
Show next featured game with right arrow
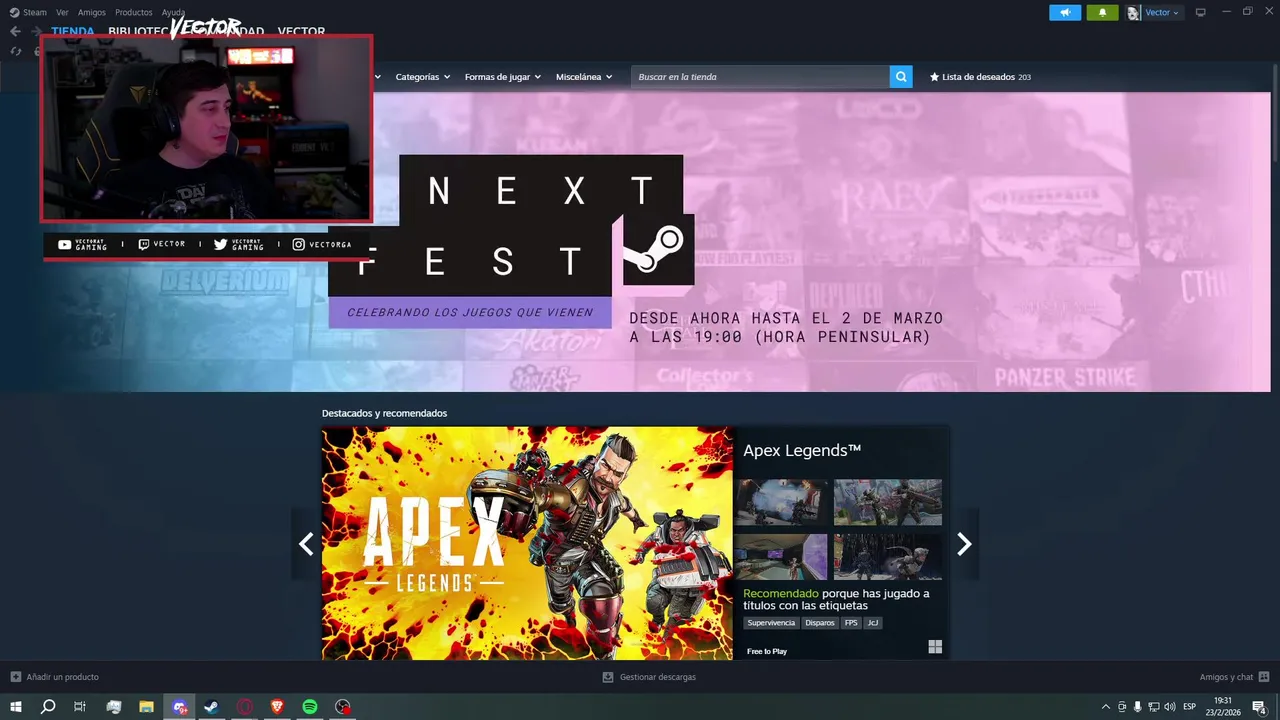[964, 544]
